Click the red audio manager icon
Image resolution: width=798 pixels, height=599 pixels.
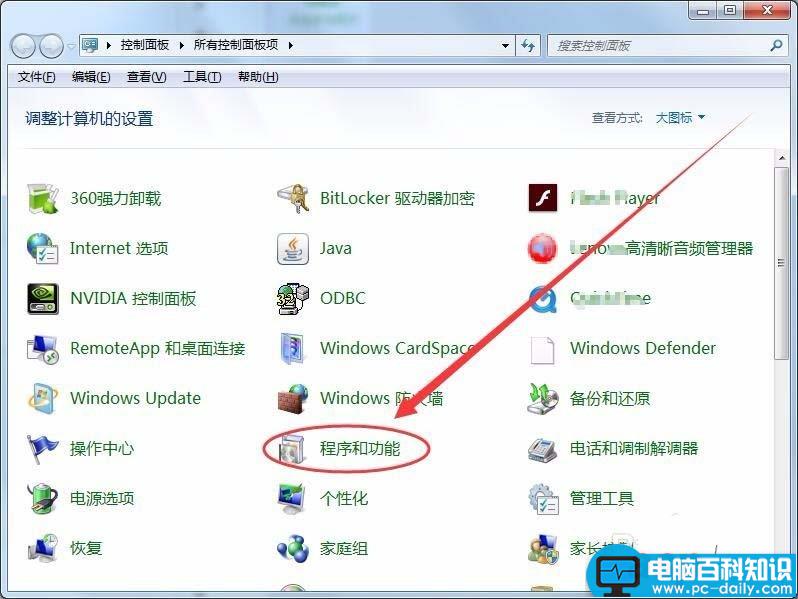(x=543, y=248)
